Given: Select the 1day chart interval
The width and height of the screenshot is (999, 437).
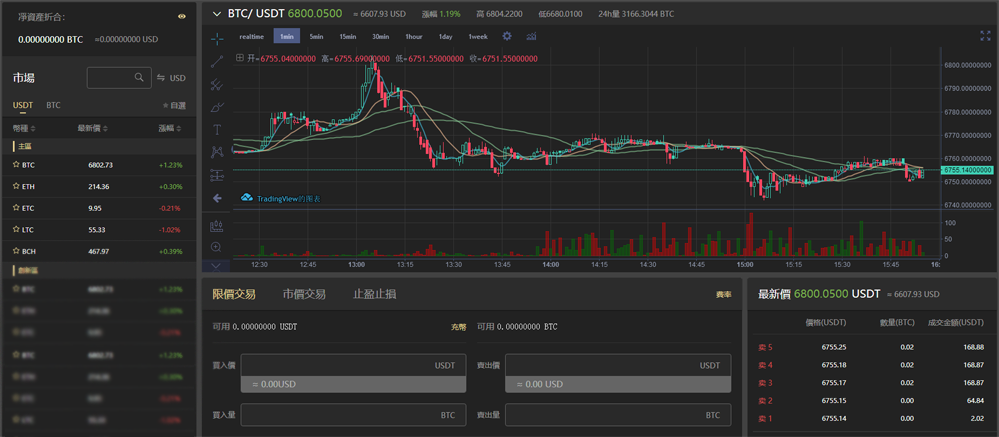Looking at the screenshot, I should [x=445, y=36].
